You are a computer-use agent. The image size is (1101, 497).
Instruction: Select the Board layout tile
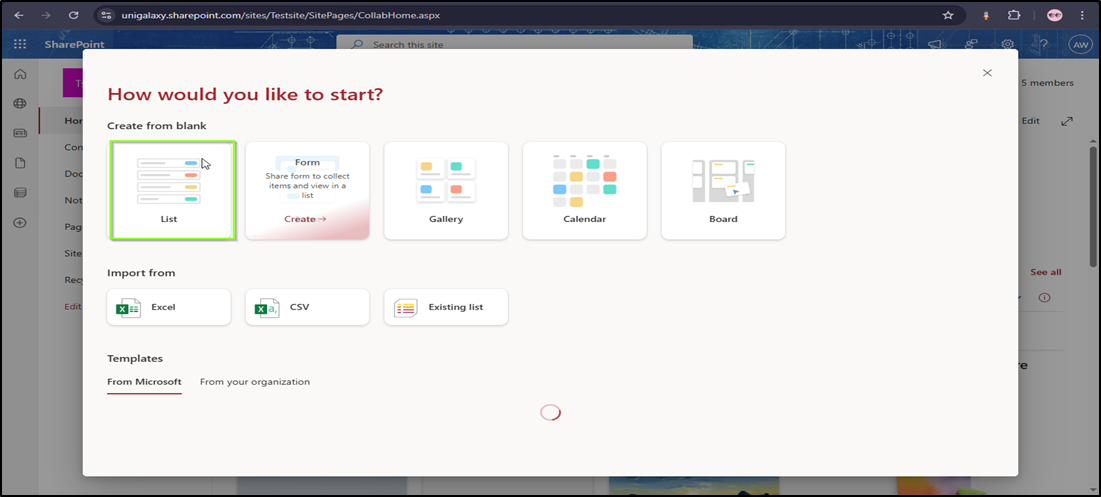tap(723, 190)
